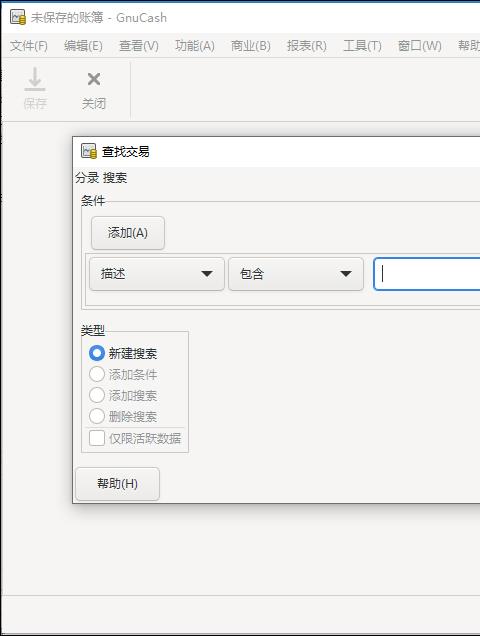
Task: Select the 删除搜索 radio button
Action: pyautogui.click(x=97, y=417)
